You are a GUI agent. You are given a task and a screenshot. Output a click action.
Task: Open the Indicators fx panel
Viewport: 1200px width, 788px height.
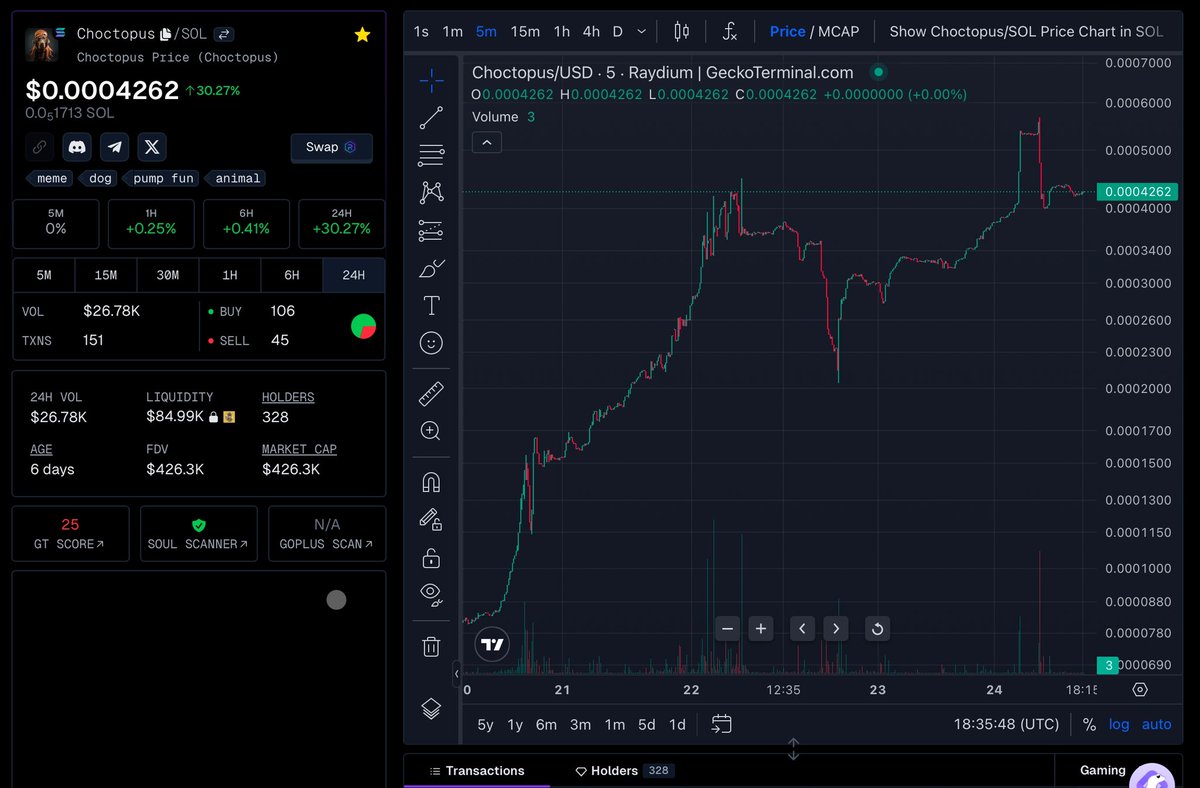click(x=730, y=31)
